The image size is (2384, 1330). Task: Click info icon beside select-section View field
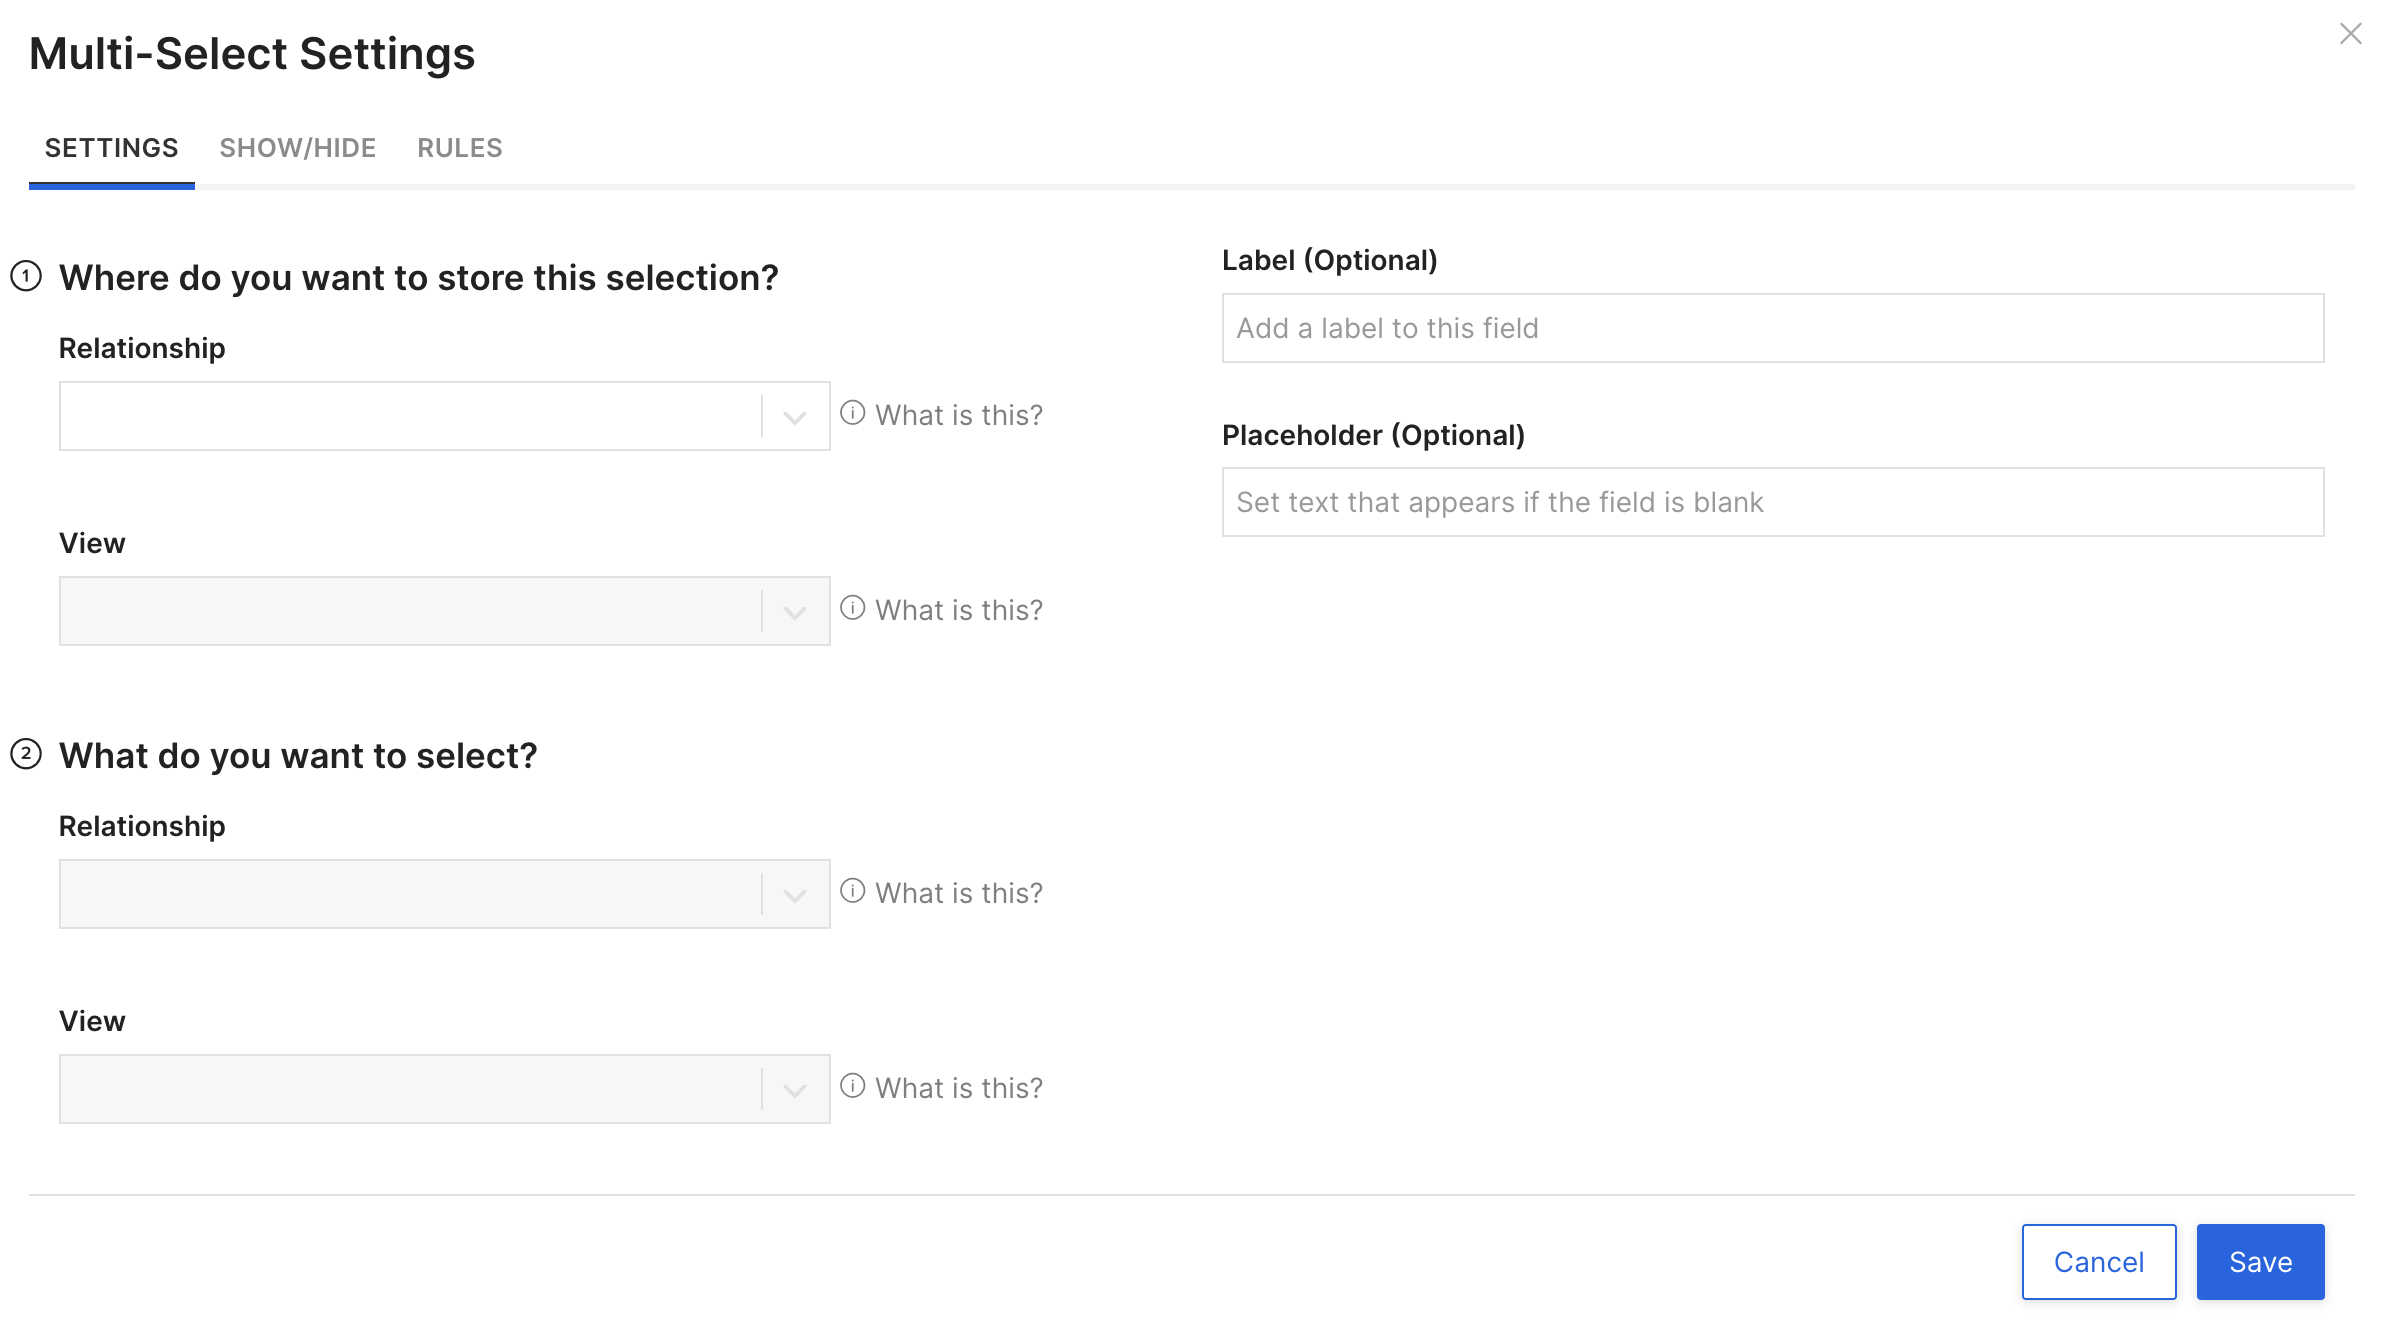click(853, 1086)
